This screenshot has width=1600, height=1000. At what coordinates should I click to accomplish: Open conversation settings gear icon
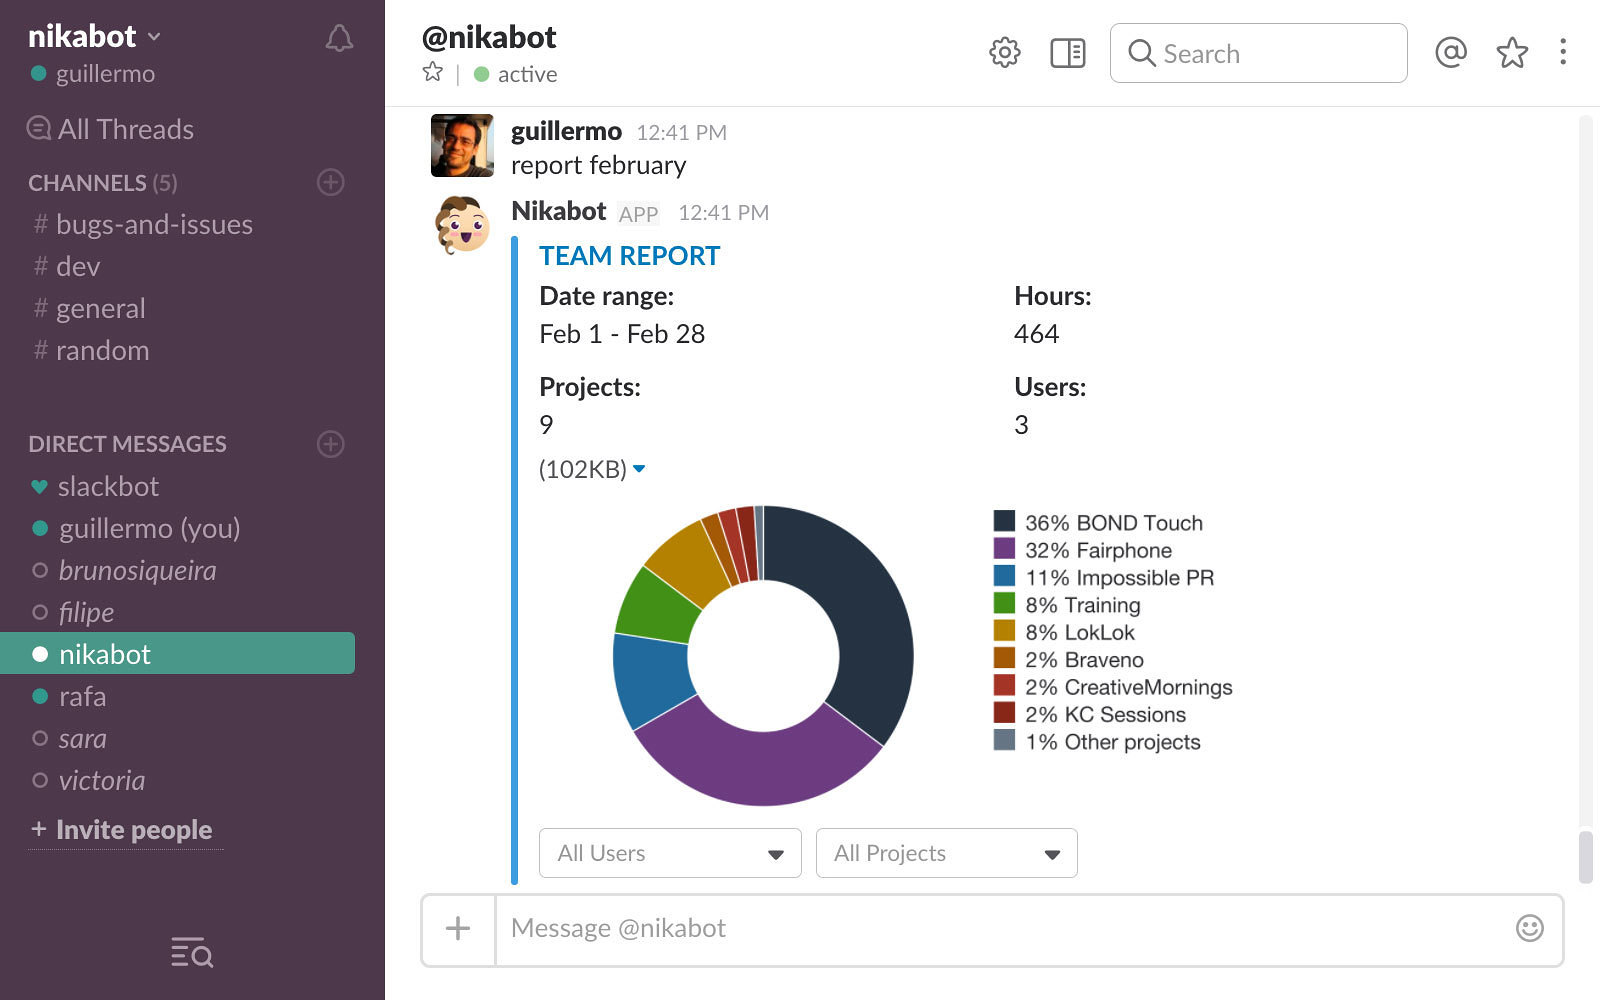[1005, 53]
